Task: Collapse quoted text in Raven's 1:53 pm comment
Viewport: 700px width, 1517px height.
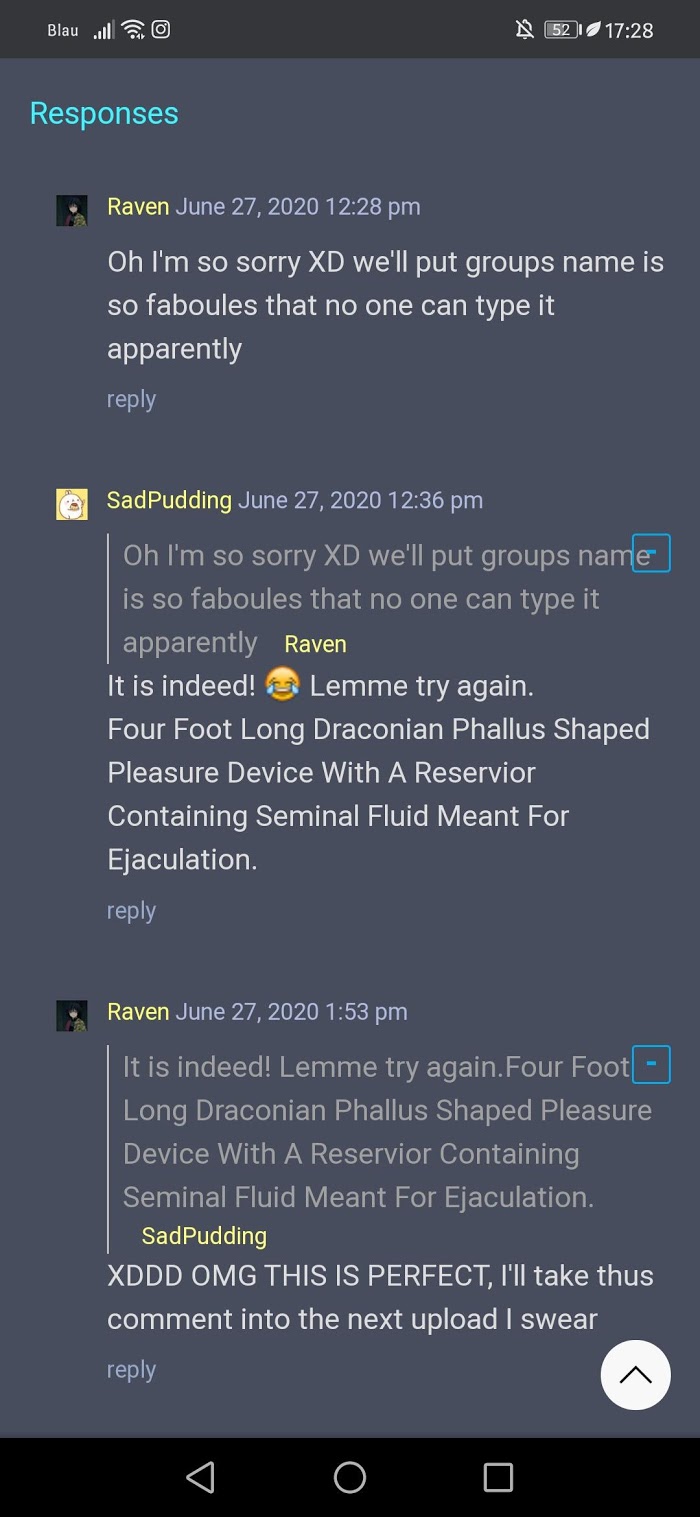Action: coord(651,1064)
